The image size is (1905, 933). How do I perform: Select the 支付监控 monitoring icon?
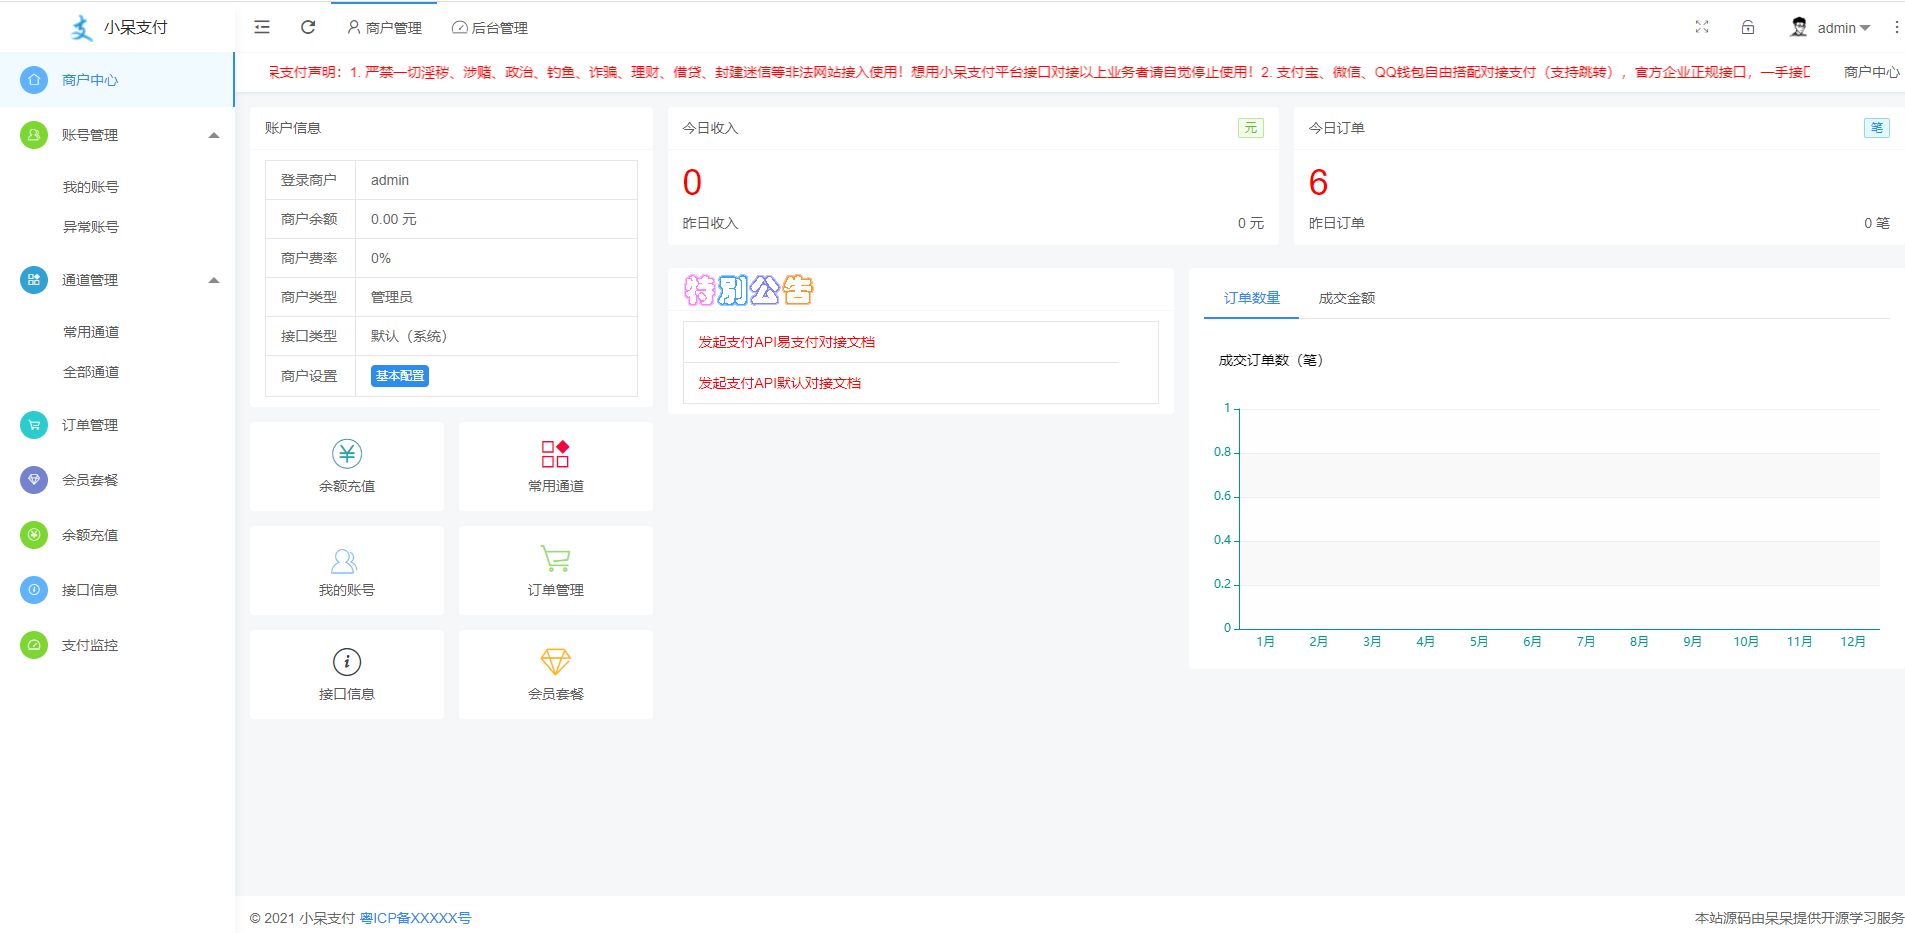pyautogui.click(x=33, y=645)
